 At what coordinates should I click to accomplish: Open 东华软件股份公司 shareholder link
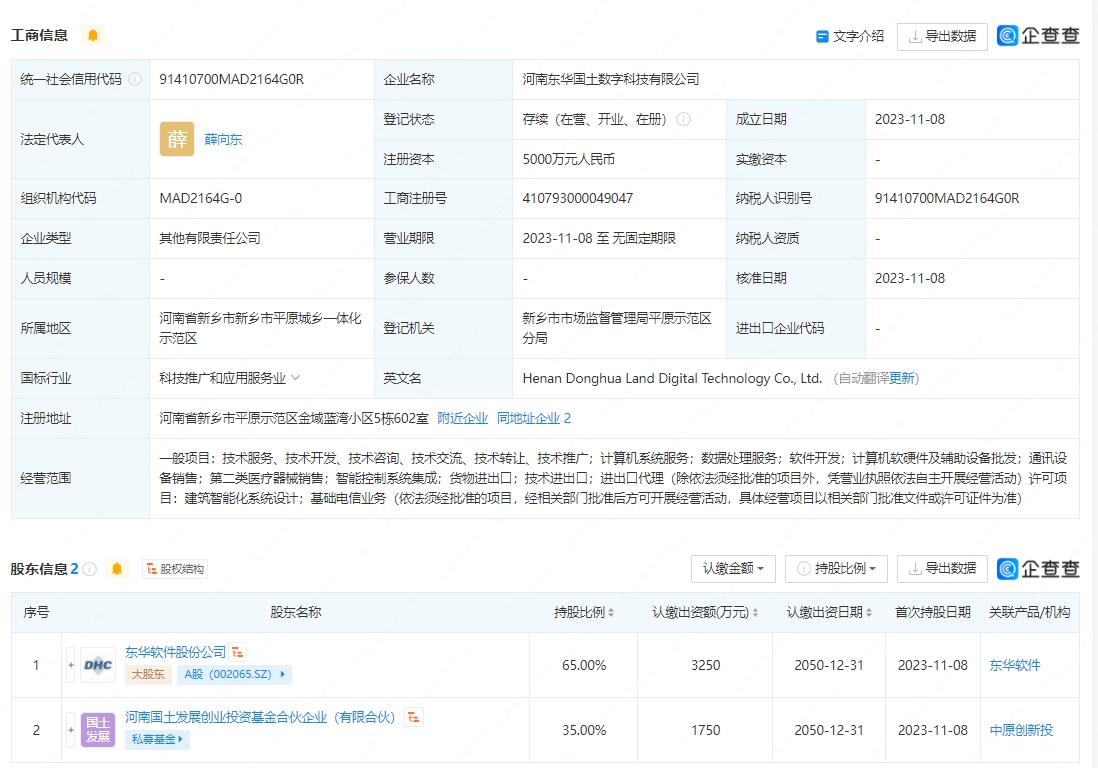pyautogui.click(x=175, y=652)
